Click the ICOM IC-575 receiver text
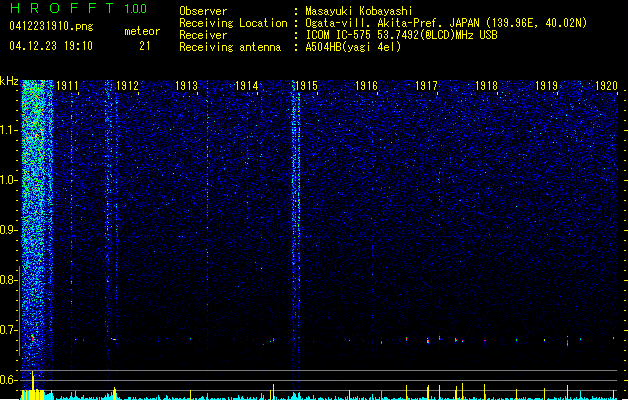629x400 pixels. pos(402,35)
